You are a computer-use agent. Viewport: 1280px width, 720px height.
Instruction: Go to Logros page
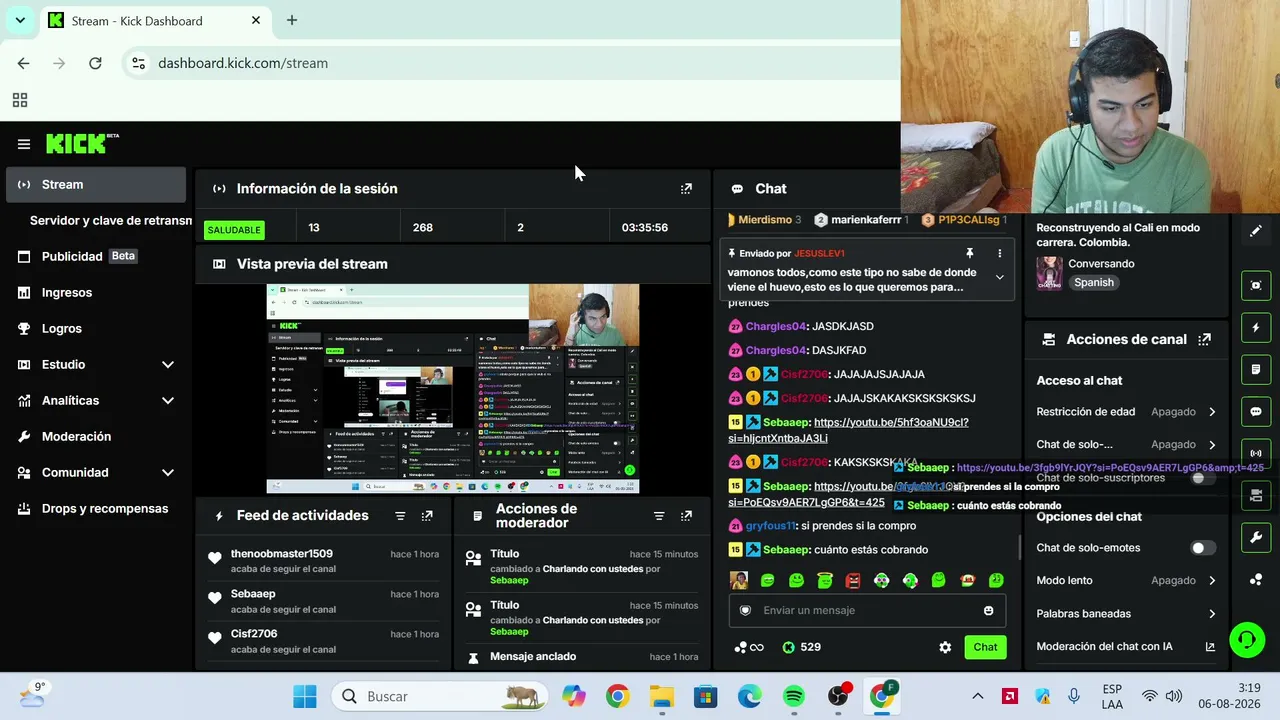click(x=94, y=329)
